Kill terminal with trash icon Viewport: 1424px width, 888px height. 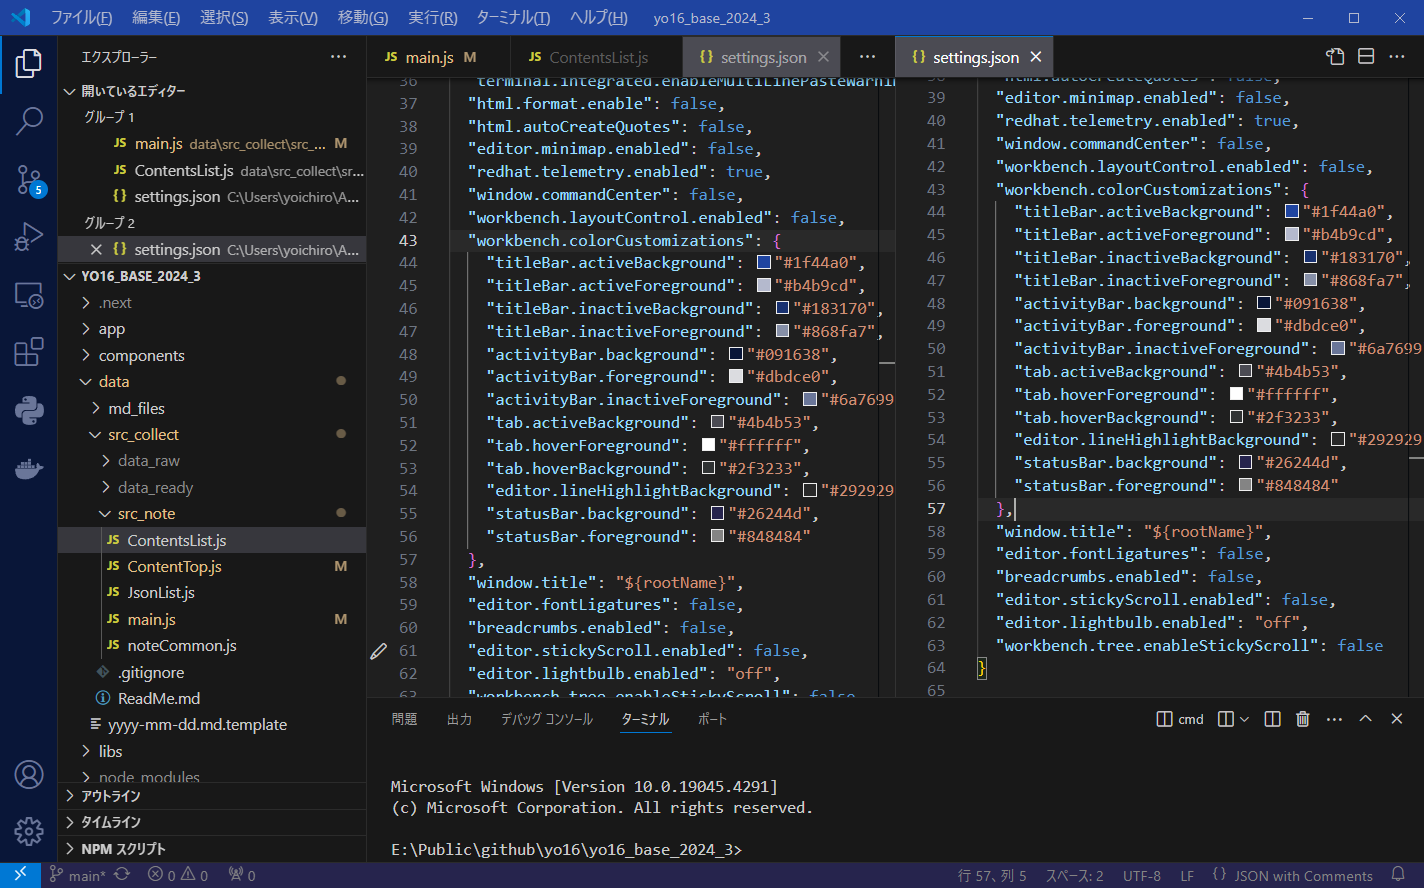[x=1303, y=719]
